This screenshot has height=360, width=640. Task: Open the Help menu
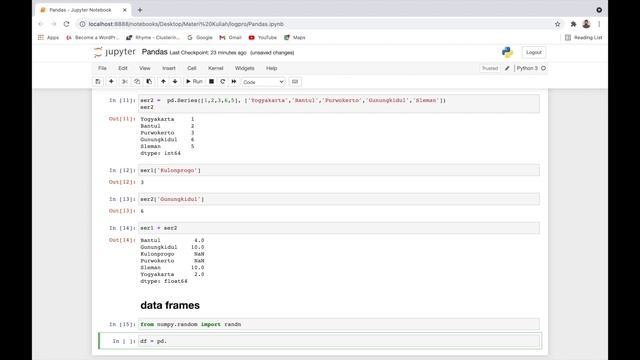click(271, 68)
